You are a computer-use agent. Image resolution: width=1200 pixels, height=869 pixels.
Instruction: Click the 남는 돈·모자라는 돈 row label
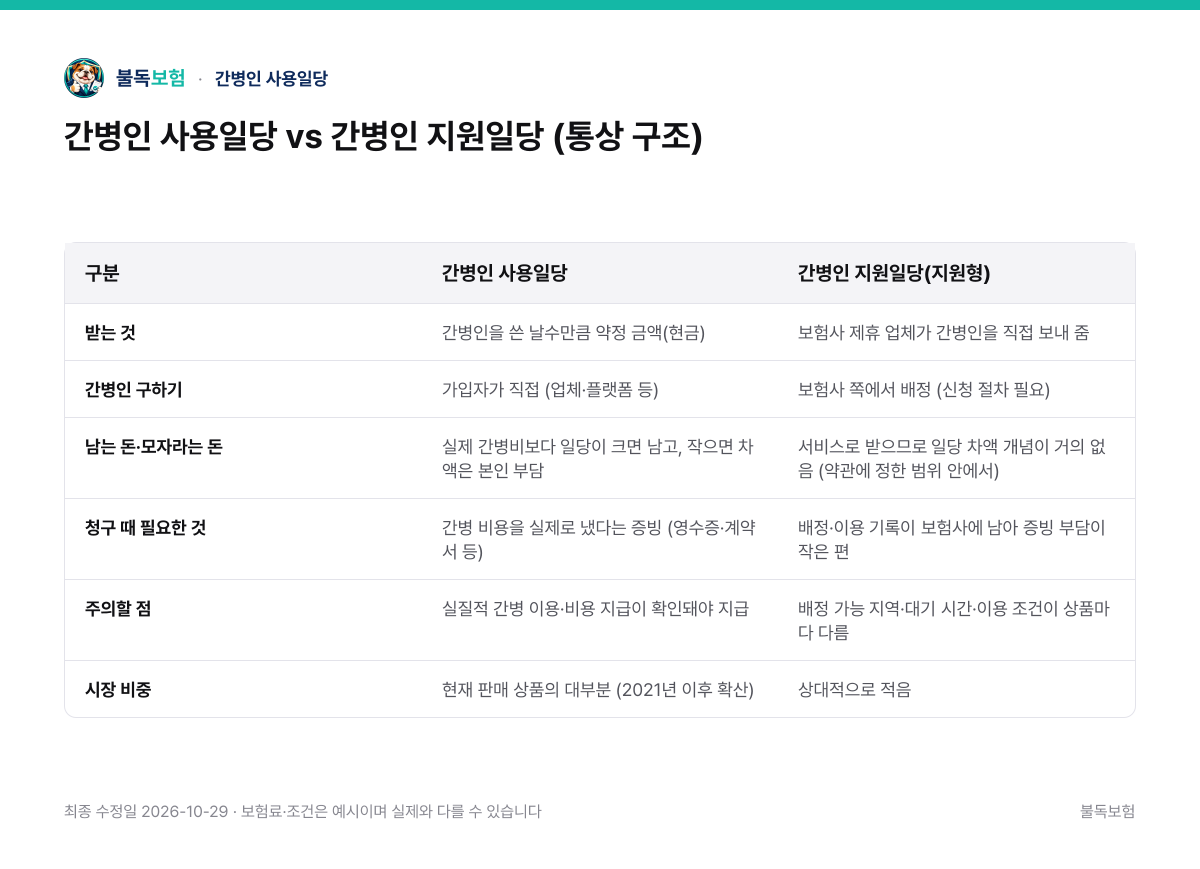(154, 446)
